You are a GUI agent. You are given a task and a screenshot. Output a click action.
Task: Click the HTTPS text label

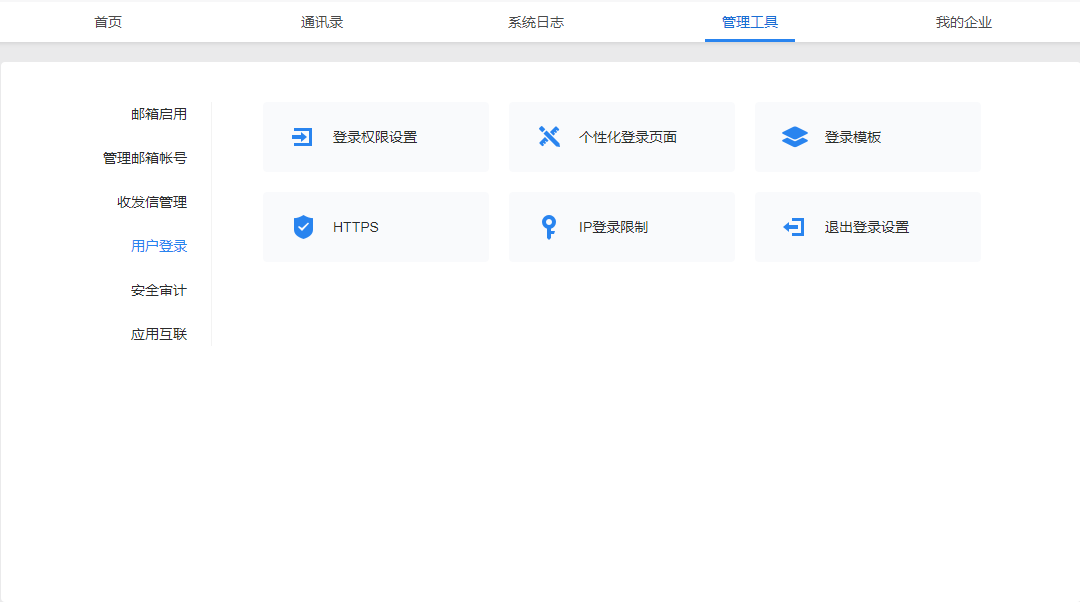pos(356,227)
